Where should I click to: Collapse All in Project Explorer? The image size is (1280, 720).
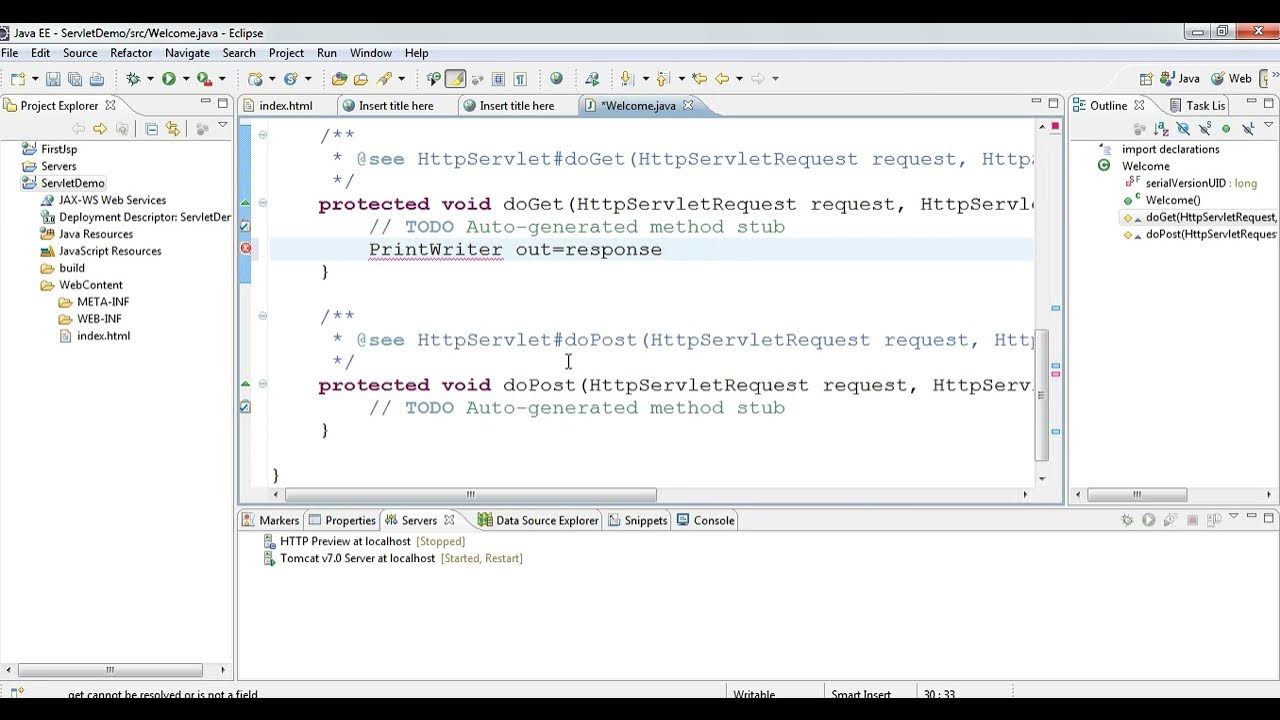coord(151,128)
